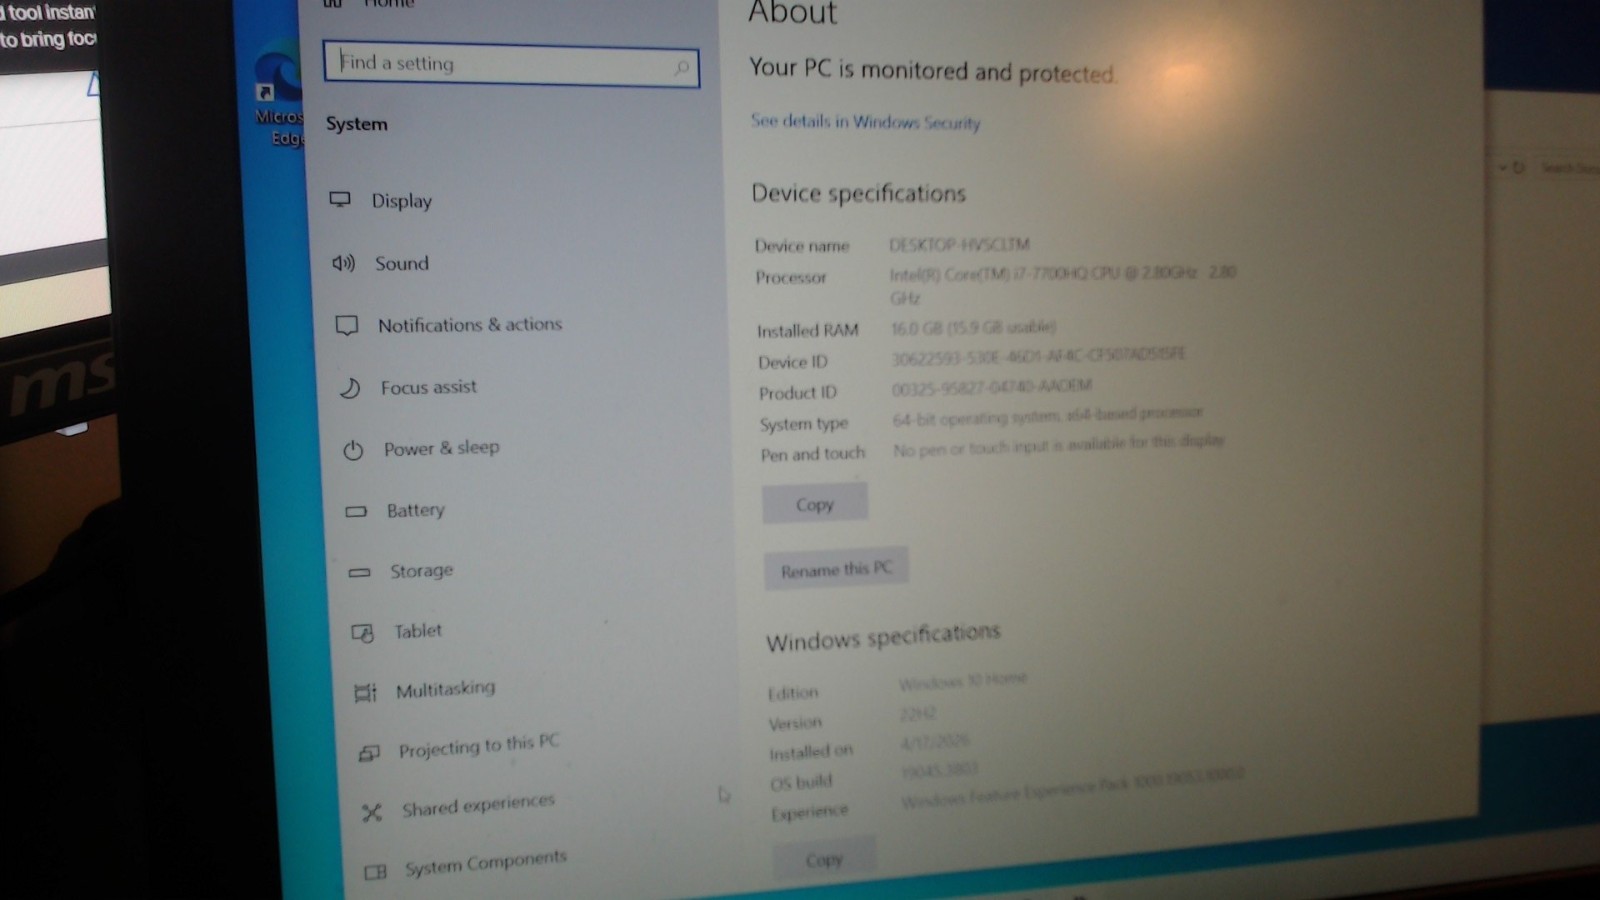Click the Device specifications heading

click(859, 193)
